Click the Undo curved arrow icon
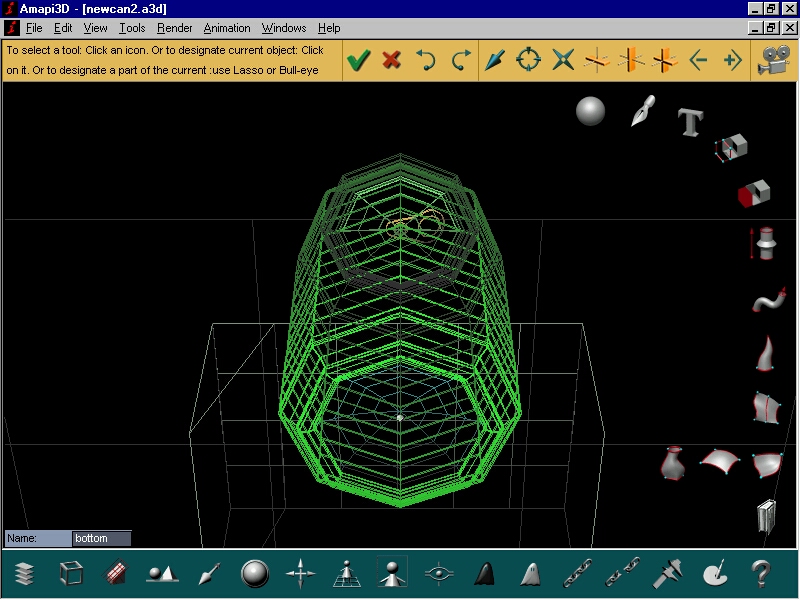 426,60
